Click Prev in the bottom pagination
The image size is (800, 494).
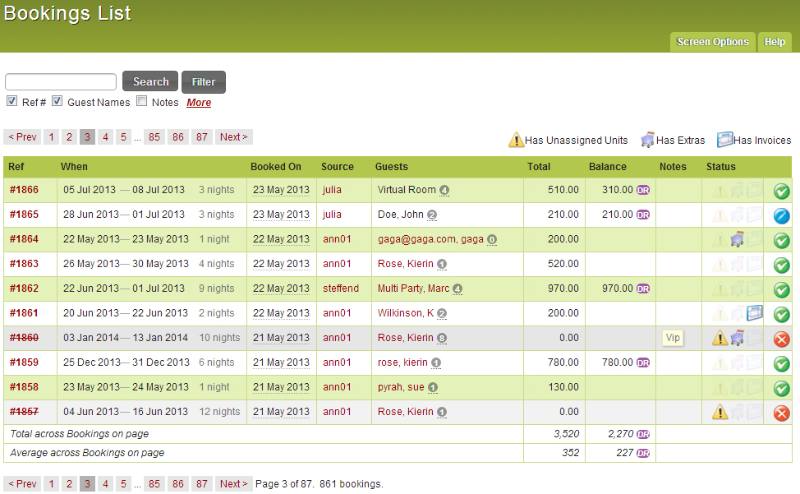[22, 484]
